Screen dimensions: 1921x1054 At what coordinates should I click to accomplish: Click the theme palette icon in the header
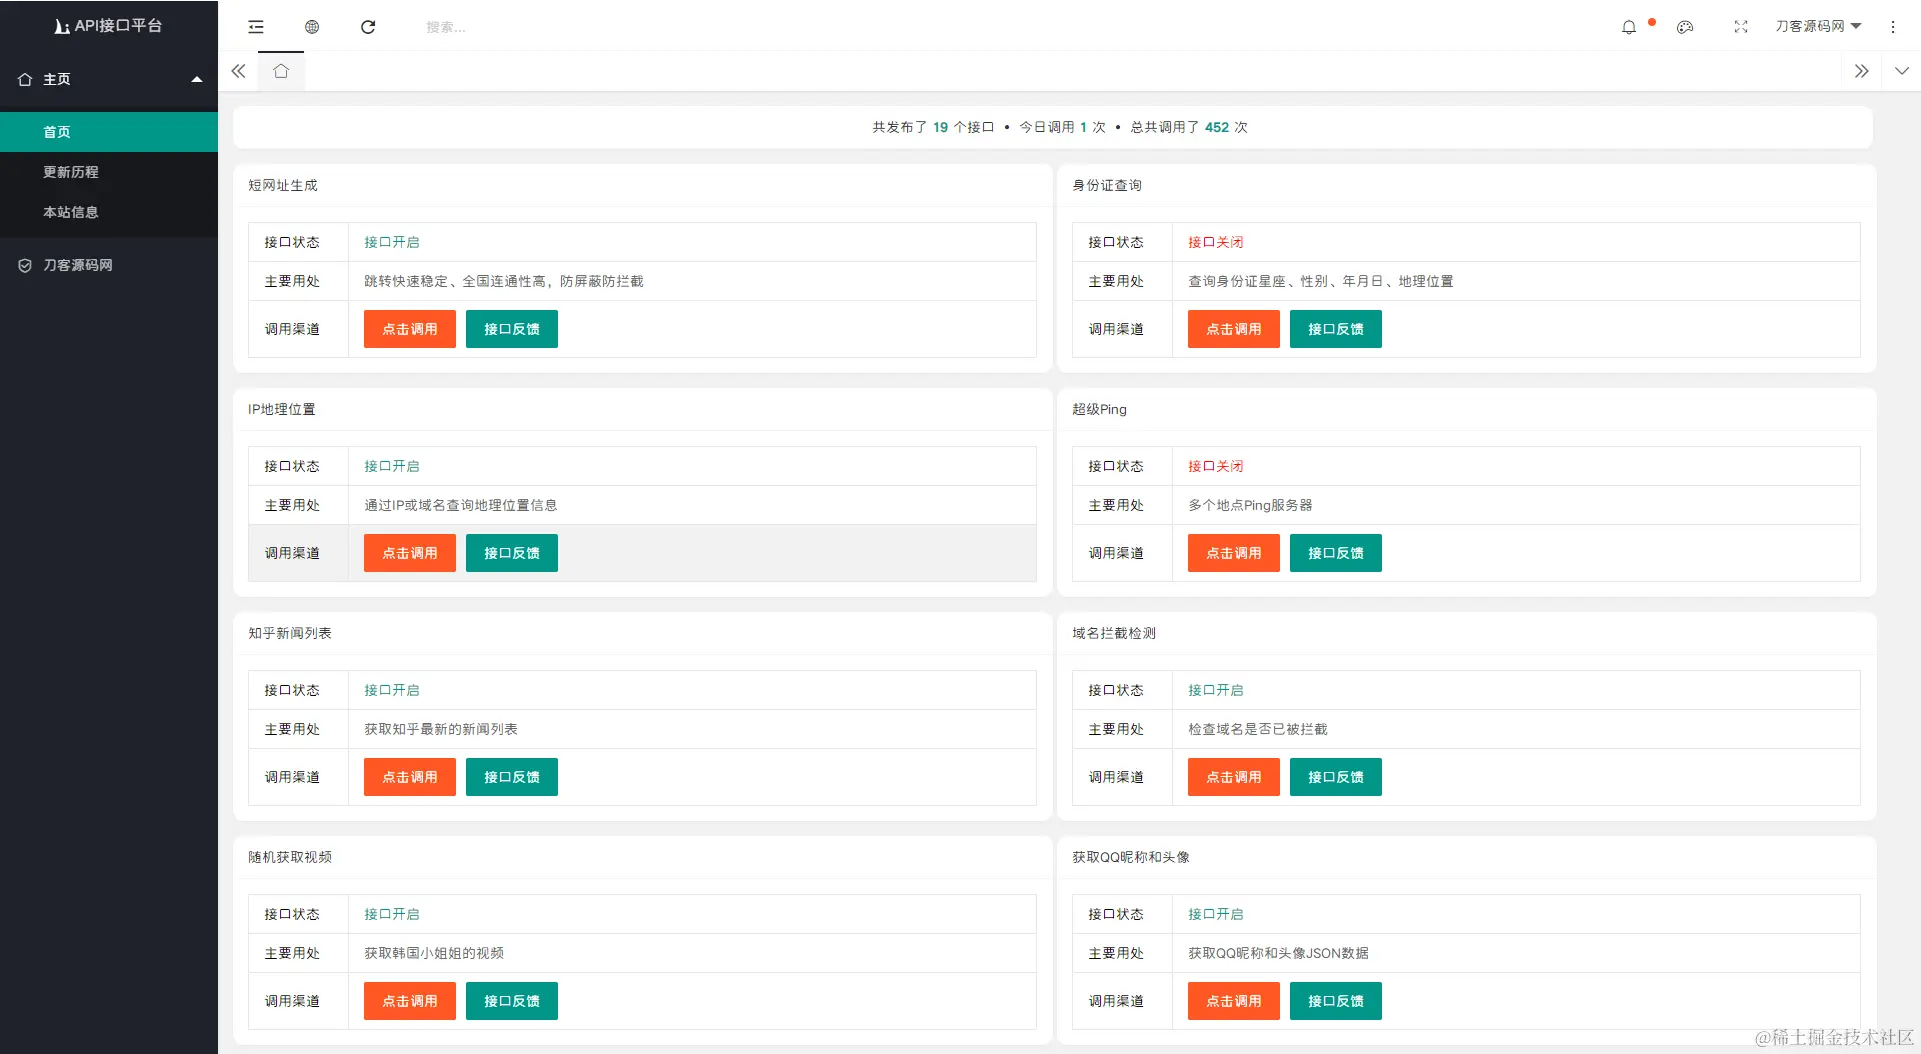(1686, 27)
